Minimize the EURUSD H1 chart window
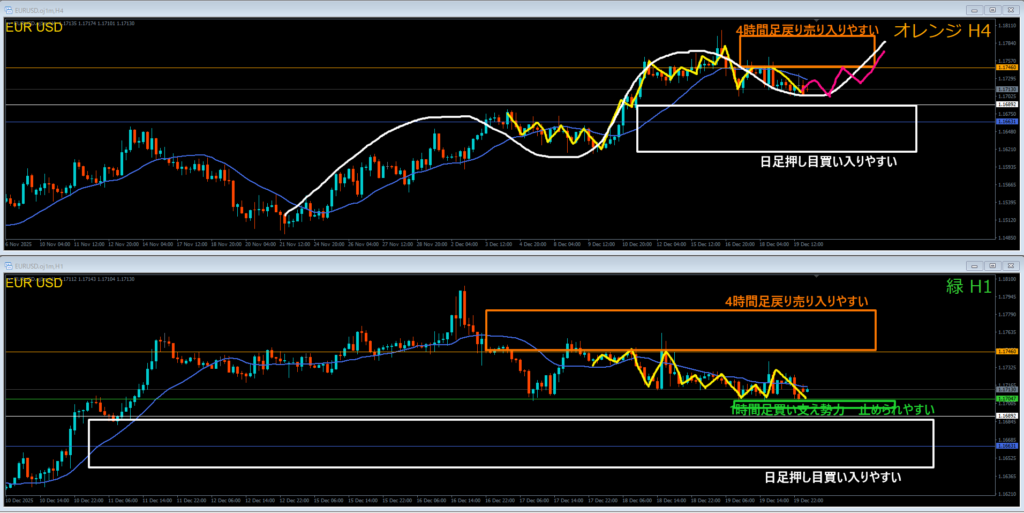Viewport: 1024px width, 513px height. [975, 265]
